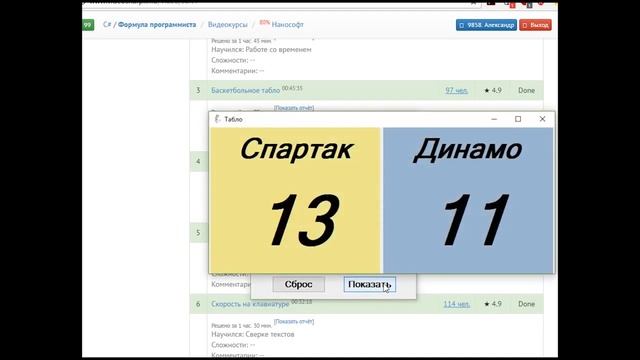Open the 97 чел. link
The image size is (640, 360).
pyautogui.click(x=456, y=90)
